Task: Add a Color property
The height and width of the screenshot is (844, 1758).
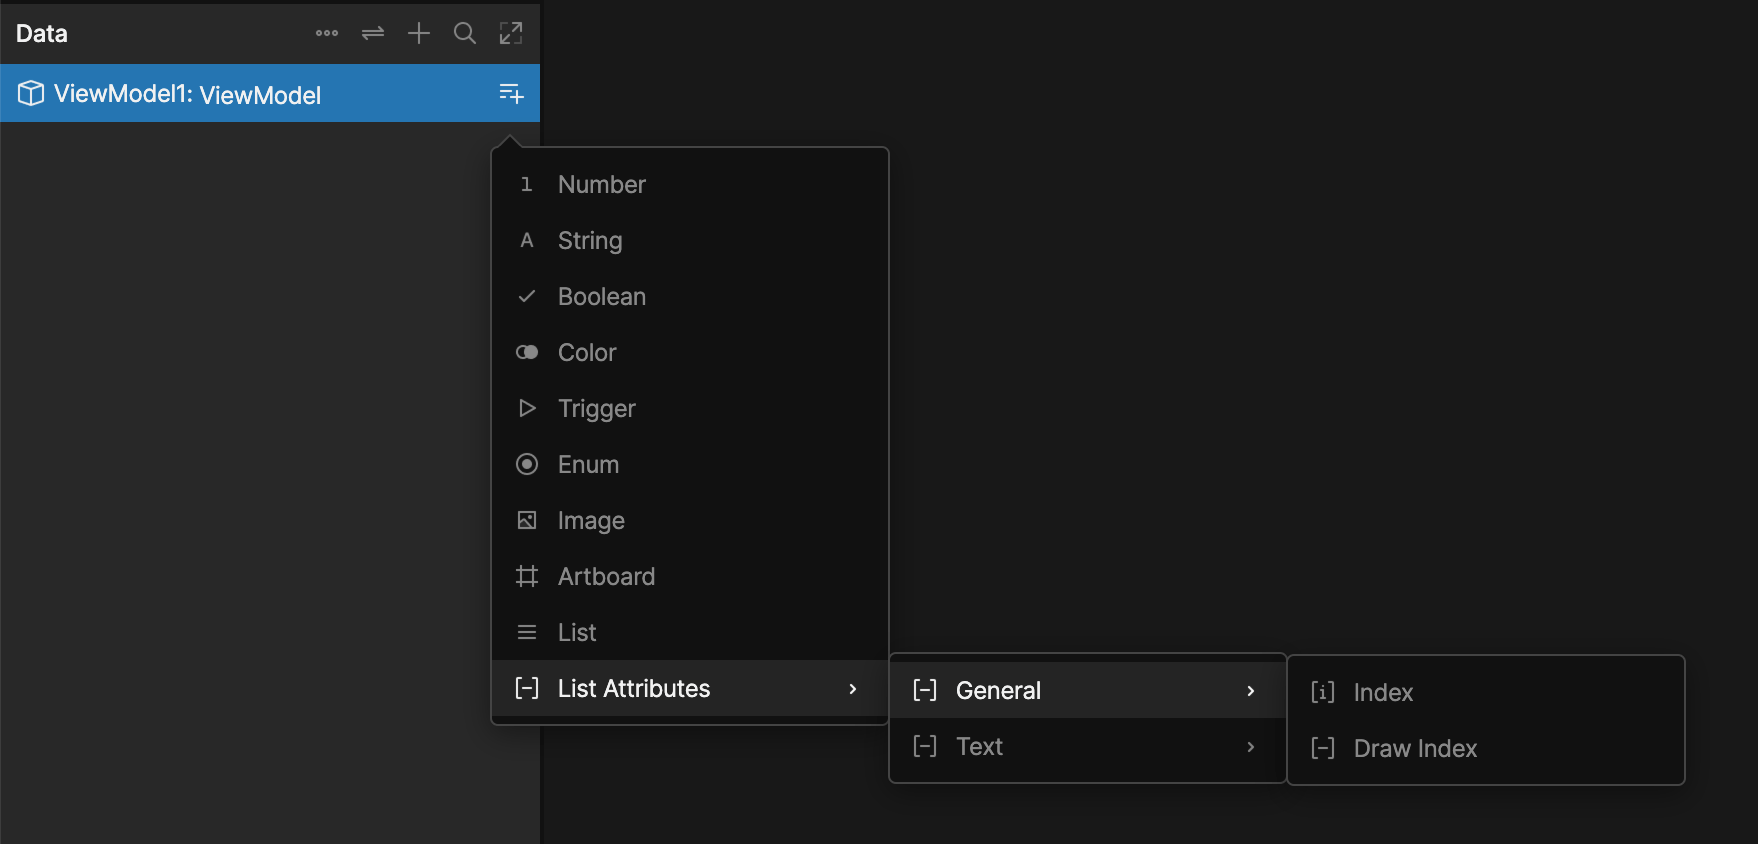Action: (x=690, y=352)
